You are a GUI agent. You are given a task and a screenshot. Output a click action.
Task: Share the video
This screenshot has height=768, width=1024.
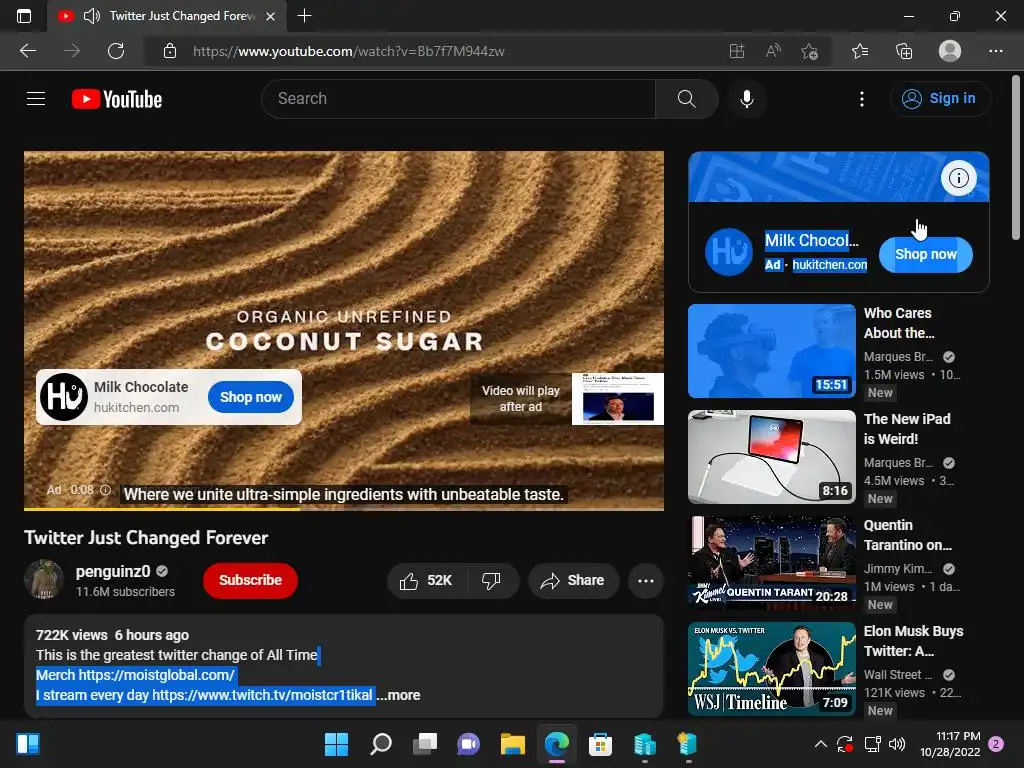click(573, 581)
